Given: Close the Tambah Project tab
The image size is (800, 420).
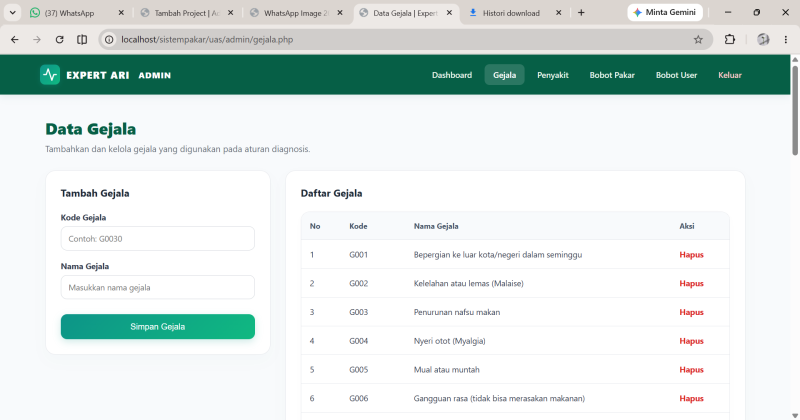Looking at the screenshot, I should (231, 13).
